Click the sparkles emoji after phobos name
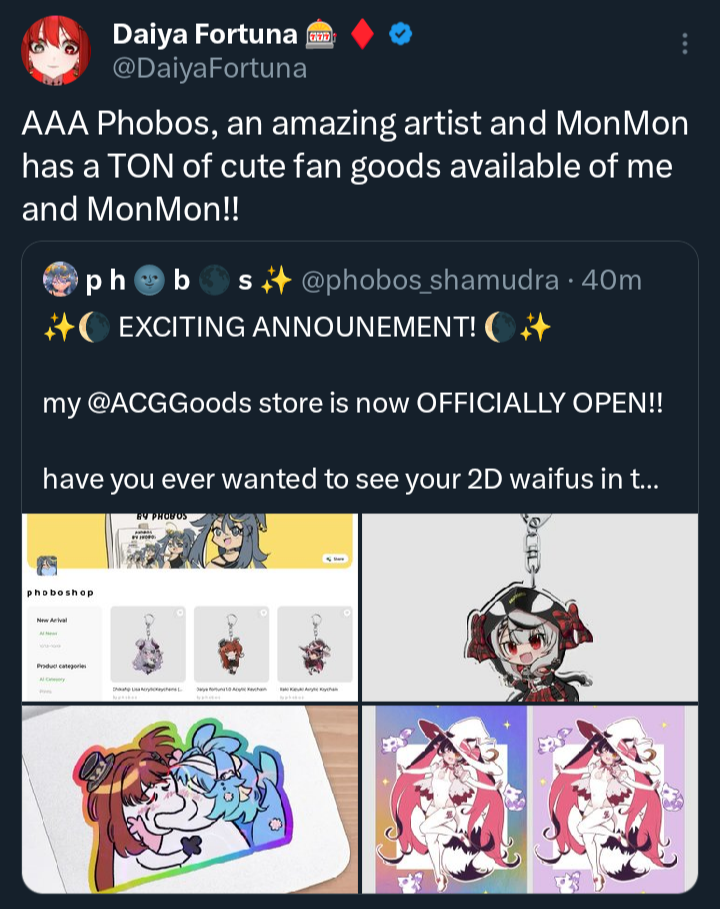 click(276, 281)
